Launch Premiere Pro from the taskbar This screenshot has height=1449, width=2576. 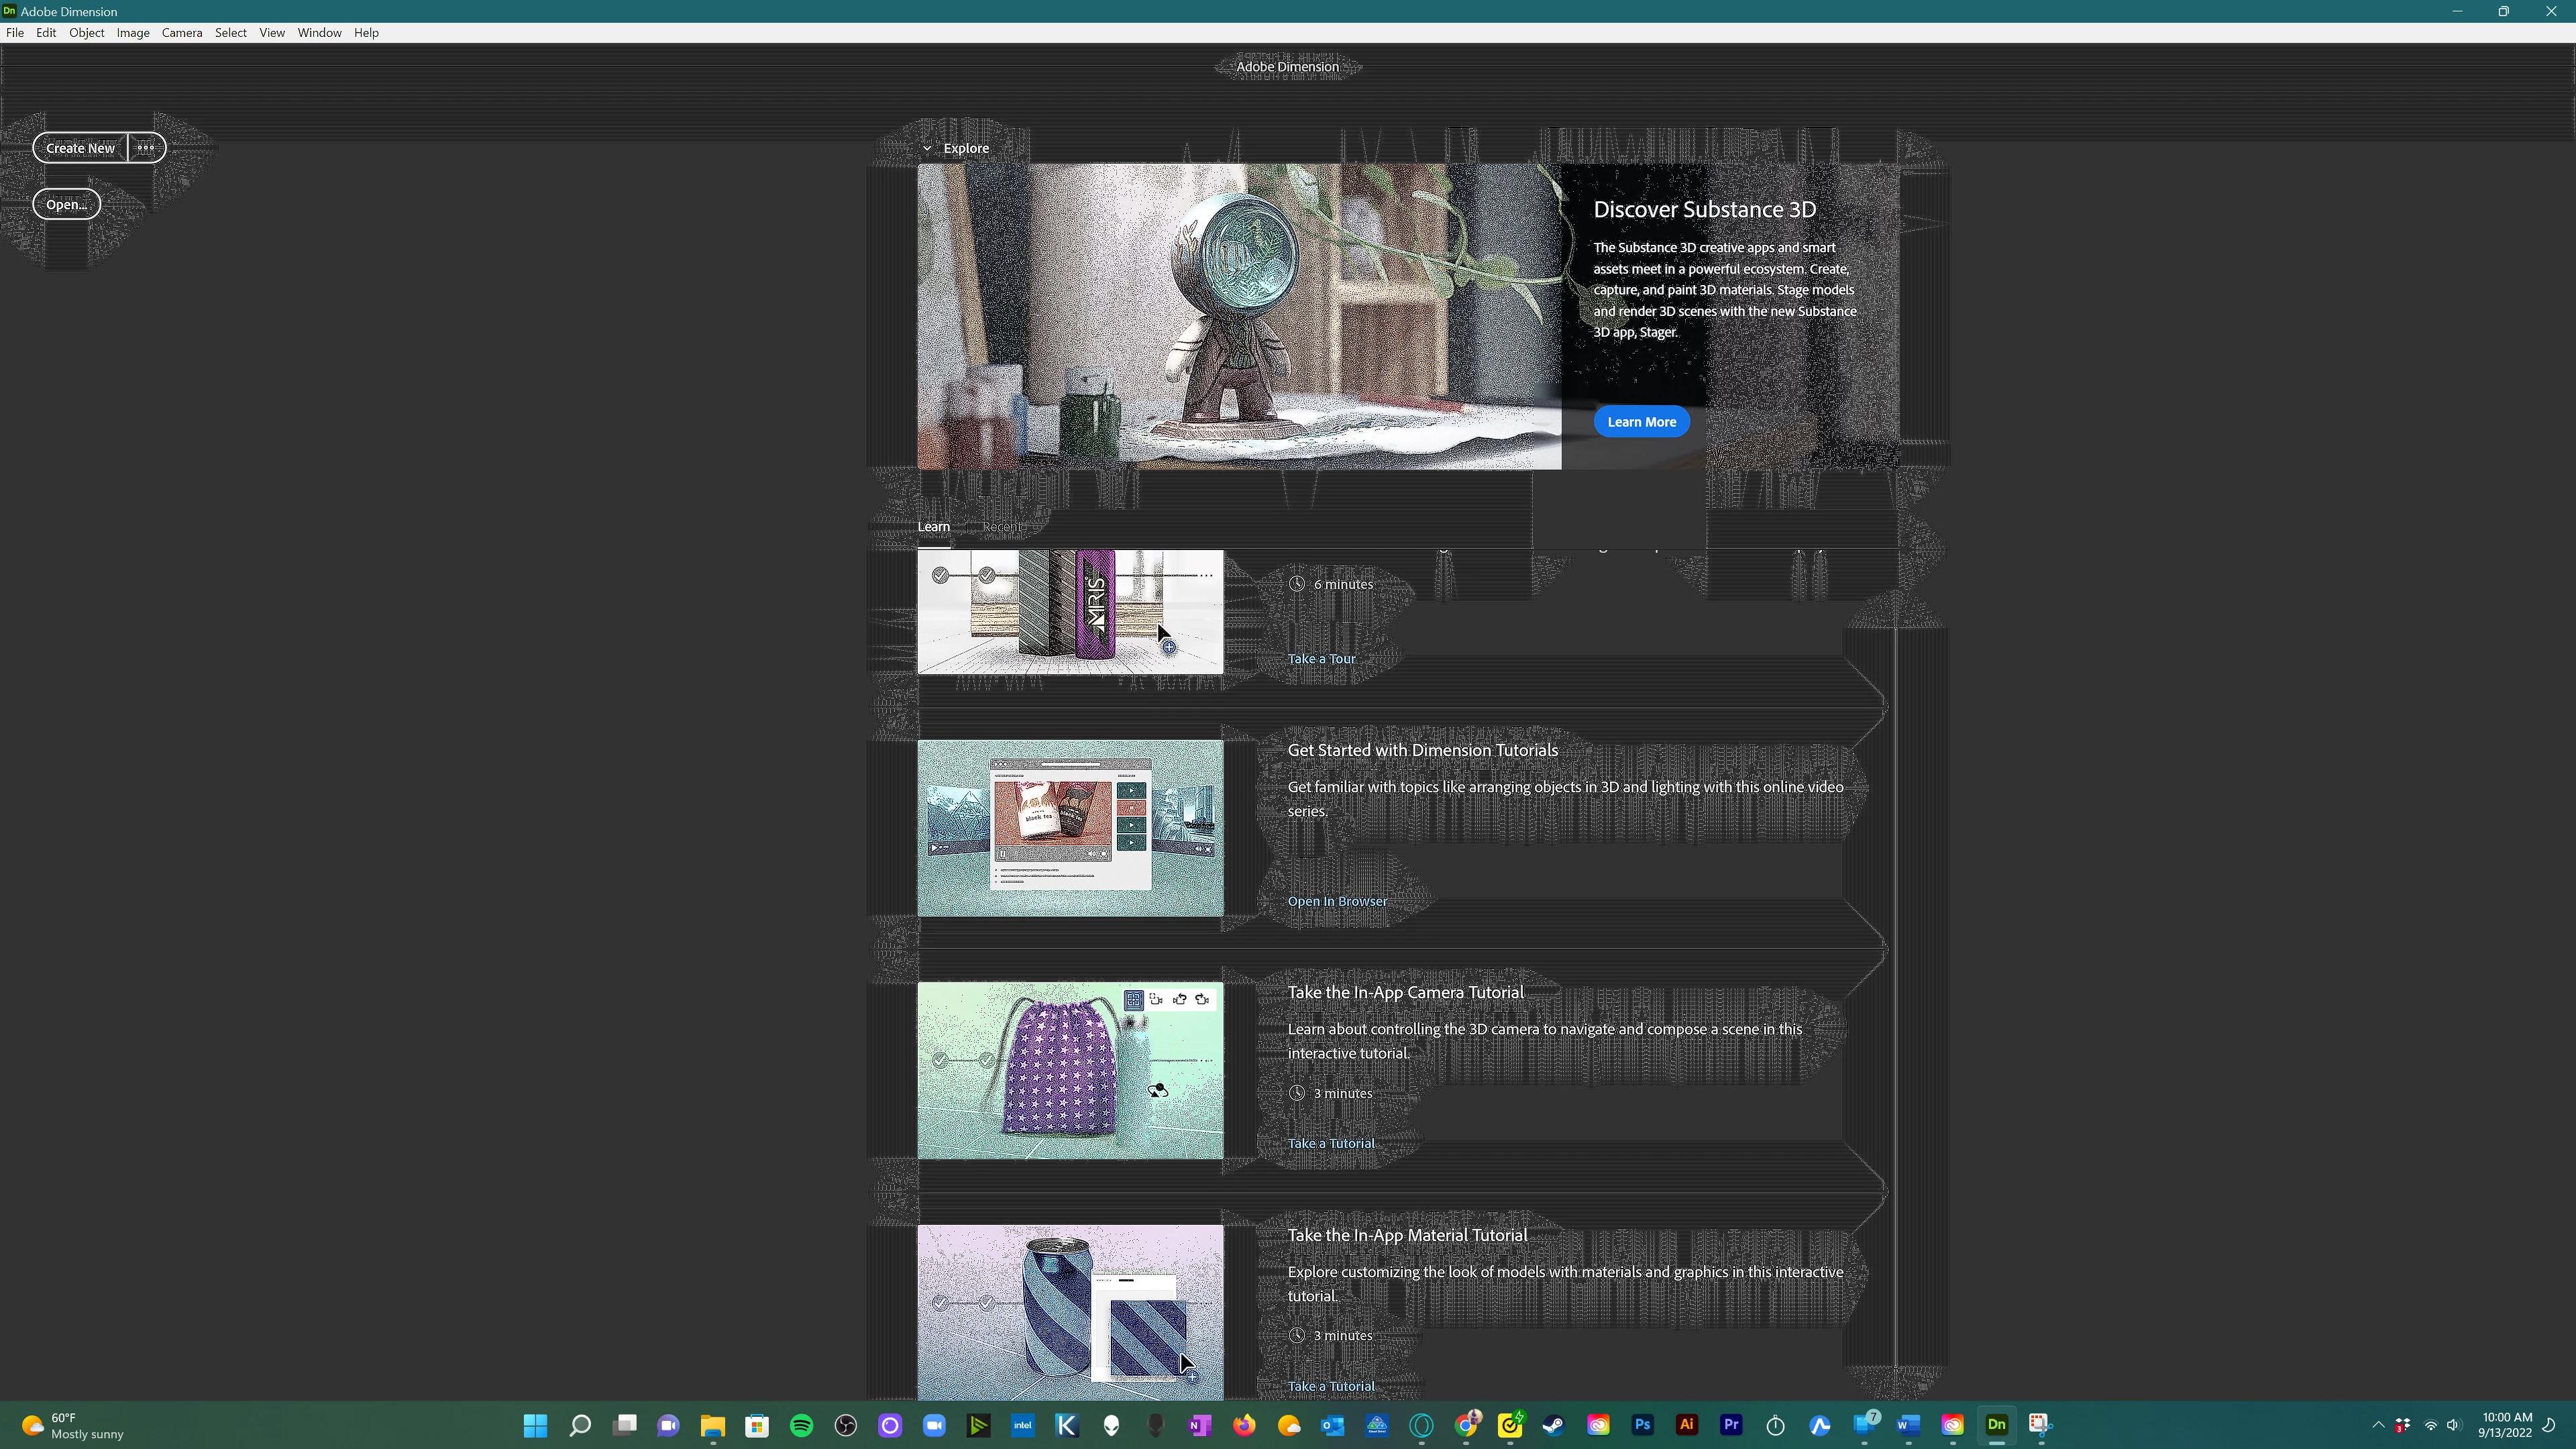[1731, 1425]
